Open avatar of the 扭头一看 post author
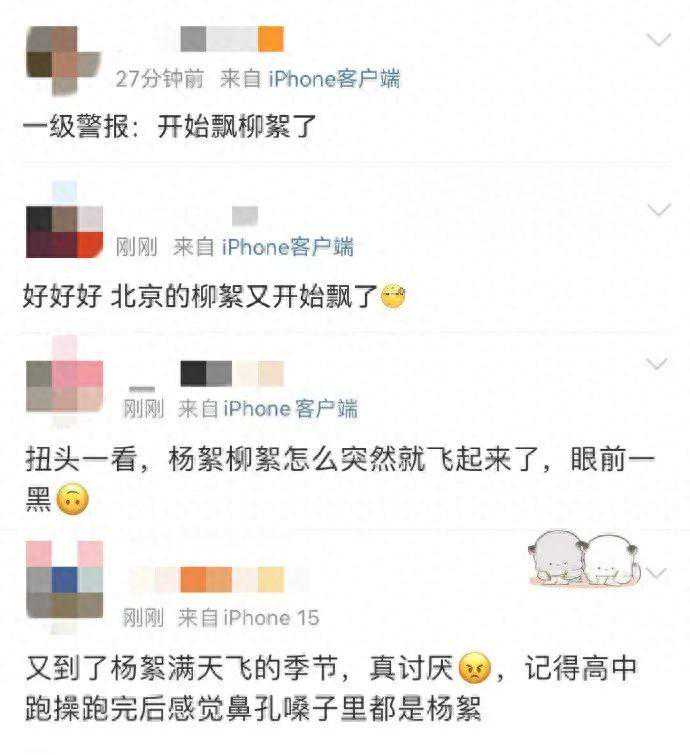The image size is (690, 755). point(64,380)
